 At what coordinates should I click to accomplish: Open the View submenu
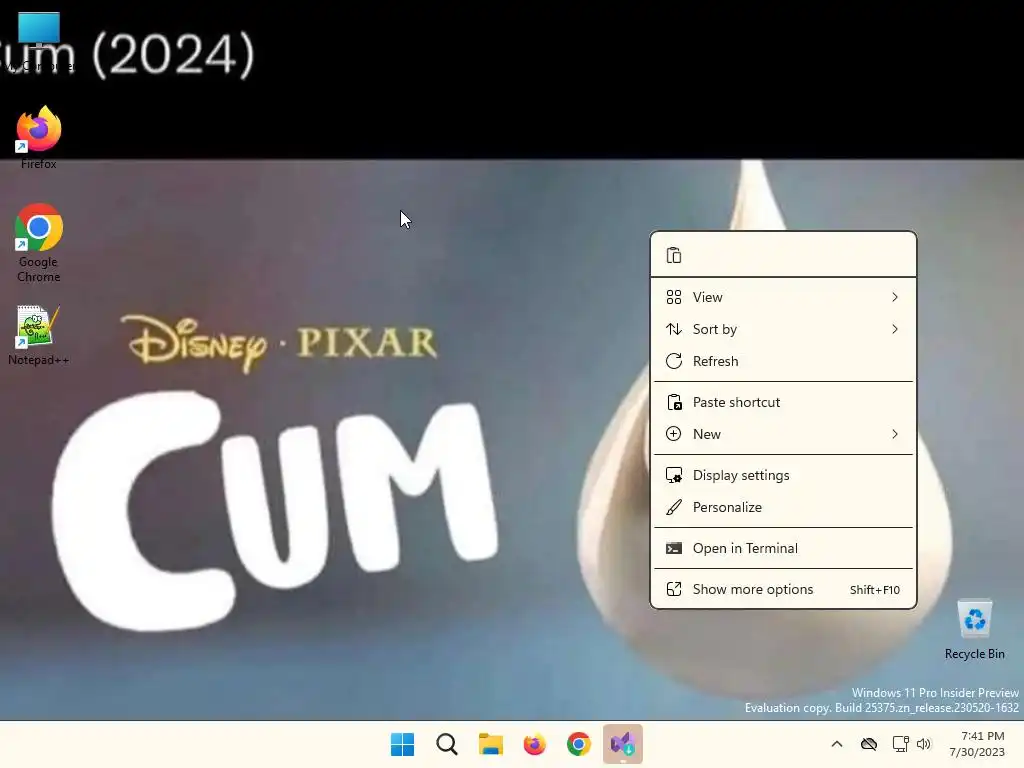[783, 297]
